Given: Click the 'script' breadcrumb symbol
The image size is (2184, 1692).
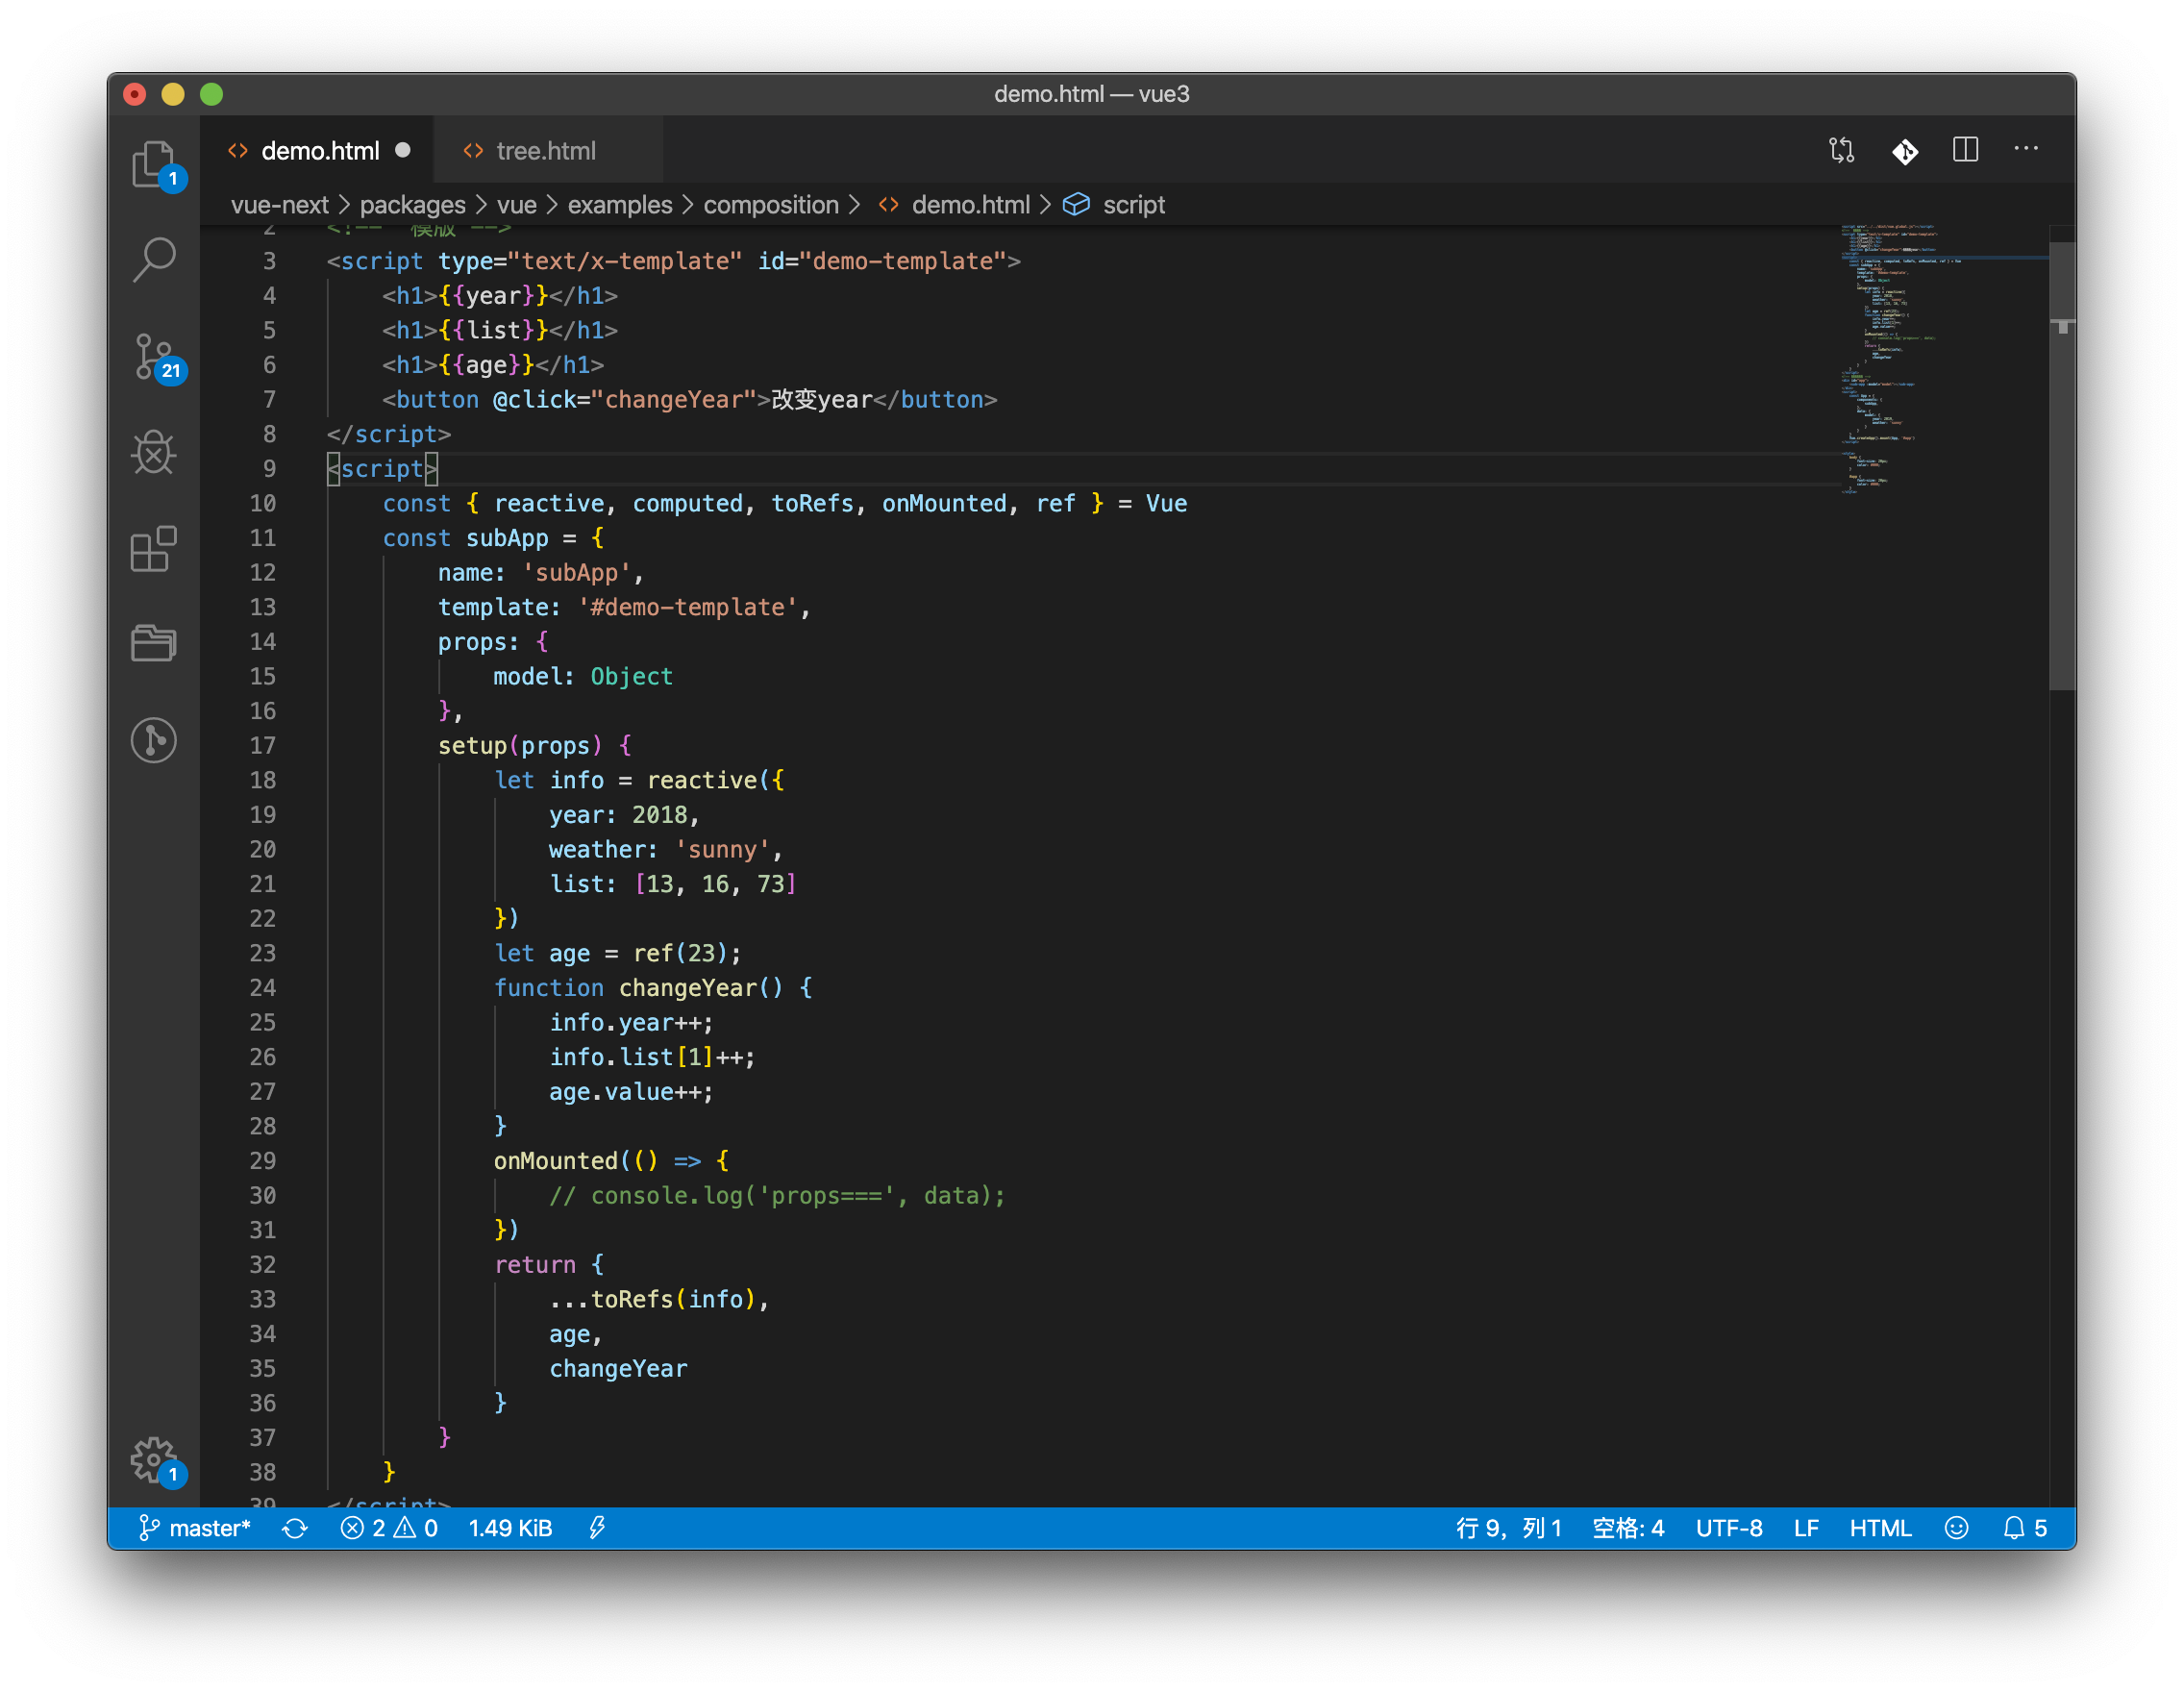Looking at the screenshot, I should point(1133,205).
